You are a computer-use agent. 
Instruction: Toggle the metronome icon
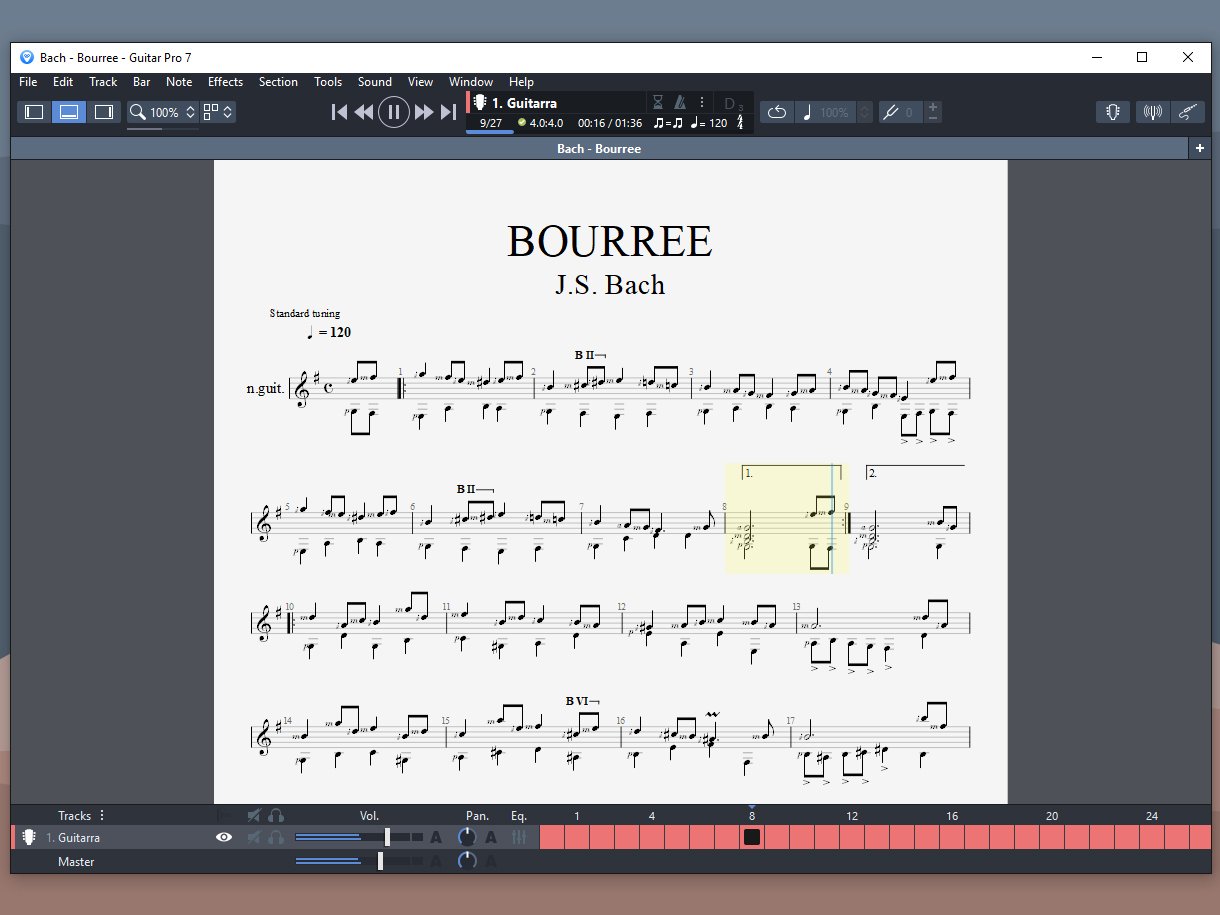tap(680, 102)
